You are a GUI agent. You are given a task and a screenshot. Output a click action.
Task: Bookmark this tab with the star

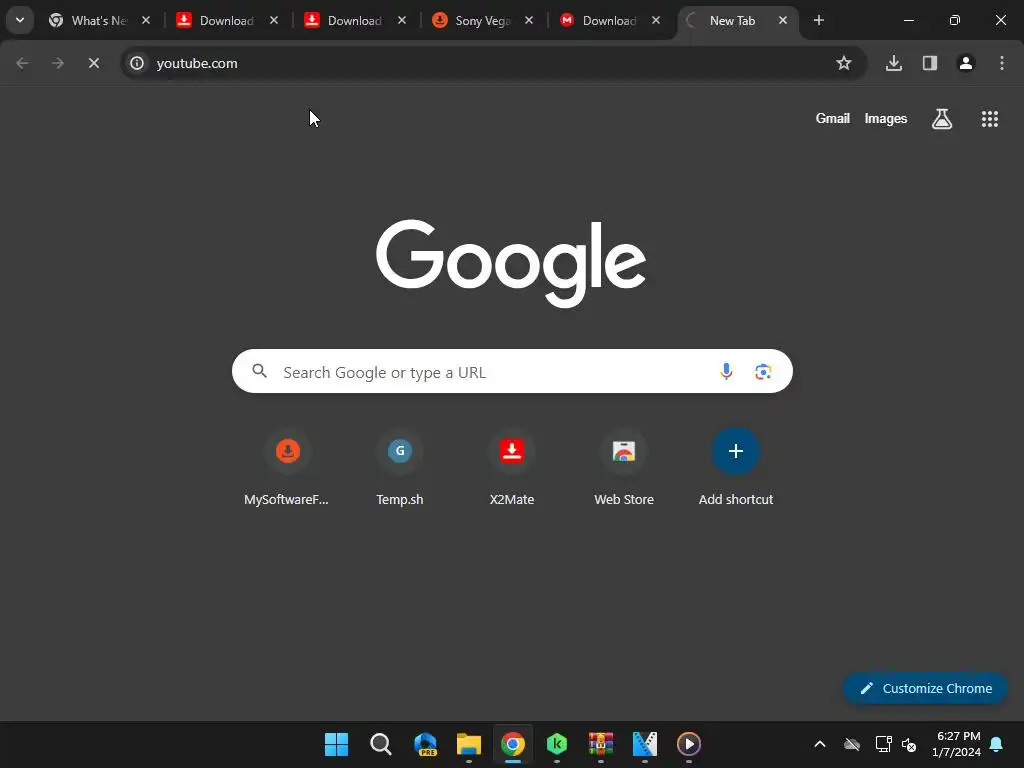(x=844, y=63)
